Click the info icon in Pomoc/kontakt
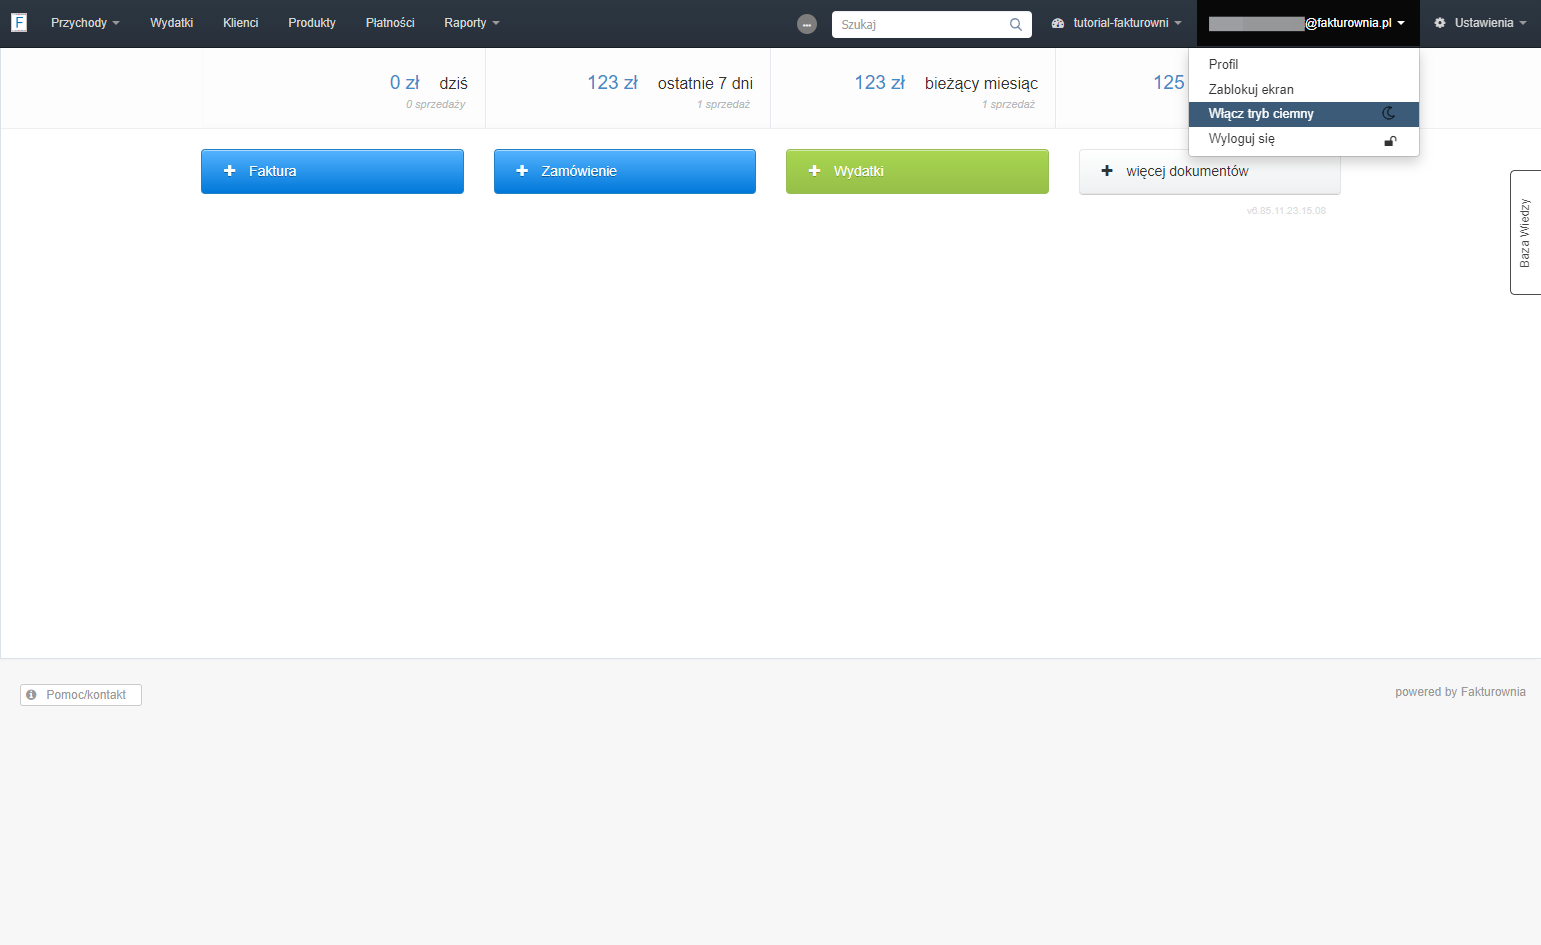1541x945 pixels. [x=31, y=694]
